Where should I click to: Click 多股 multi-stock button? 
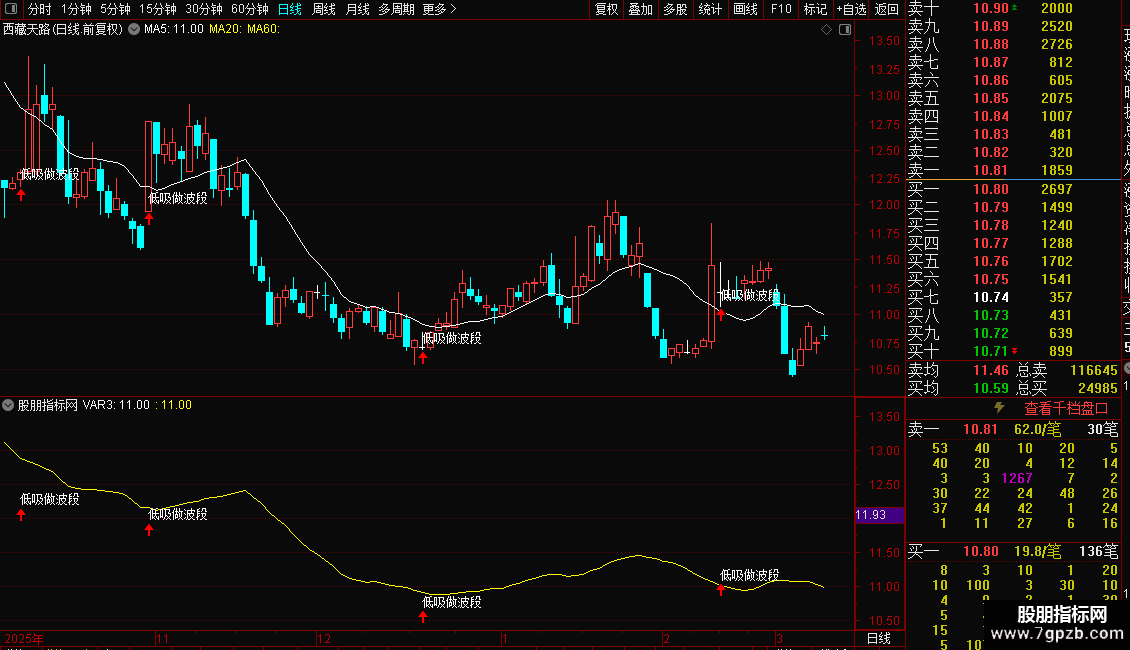675,9
